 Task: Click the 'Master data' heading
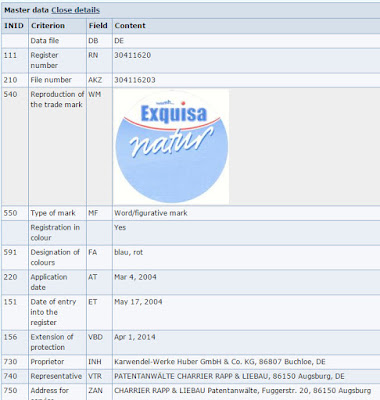point(26,10)
